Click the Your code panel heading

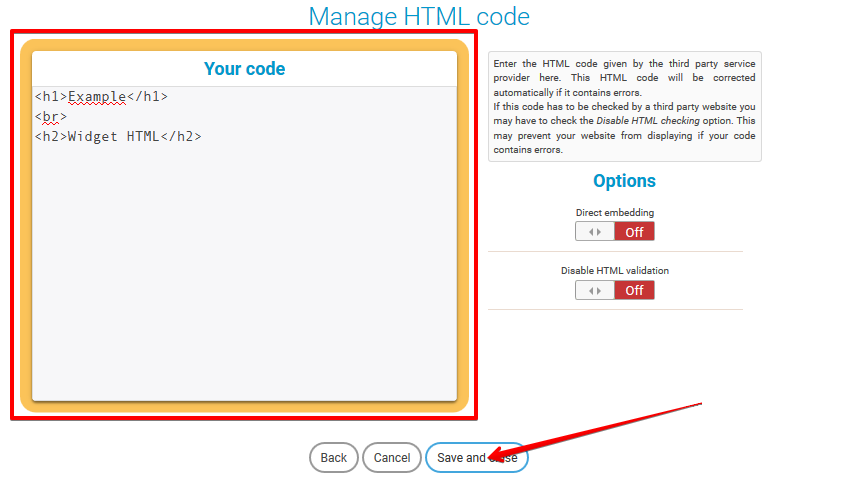[x=244, y=69]
